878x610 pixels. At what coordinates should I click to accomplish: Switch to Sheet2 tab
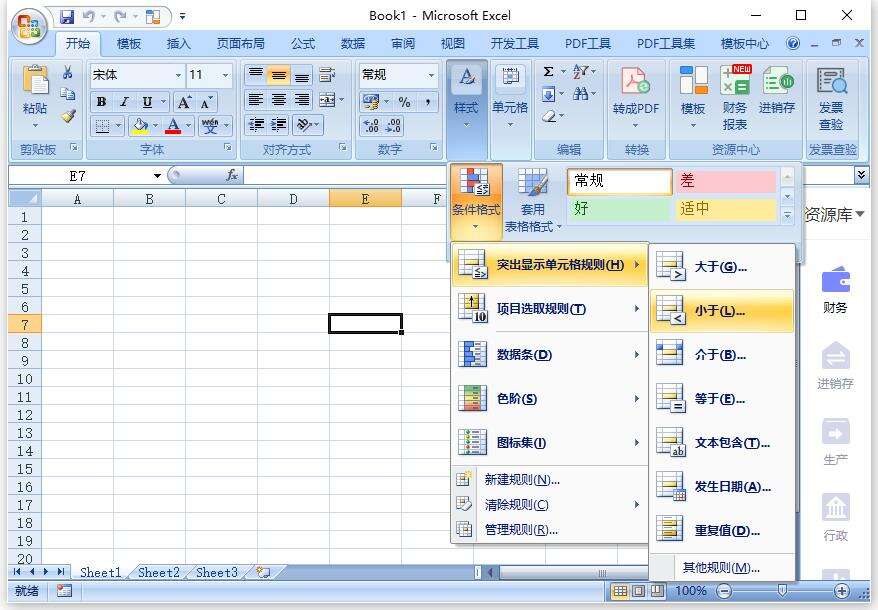[158, 572]
